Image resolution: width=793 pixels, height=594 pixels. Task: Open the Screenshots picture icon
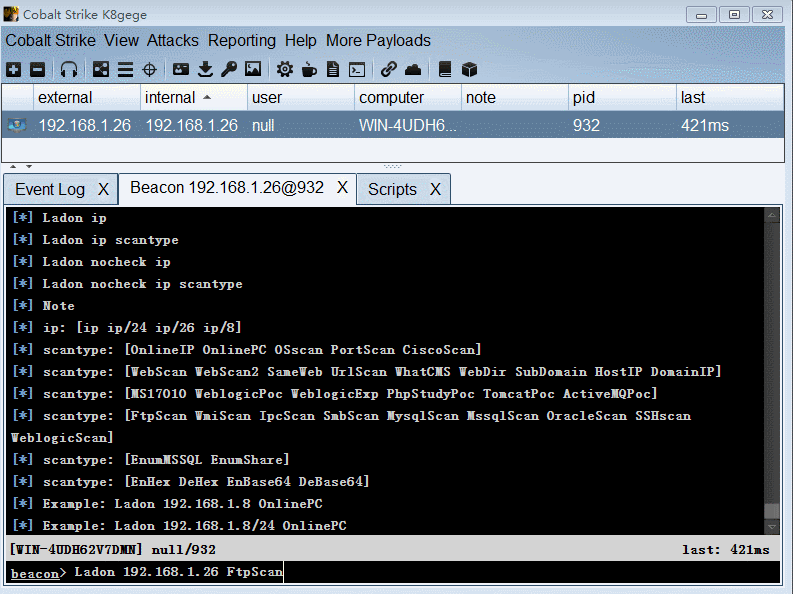253,69
